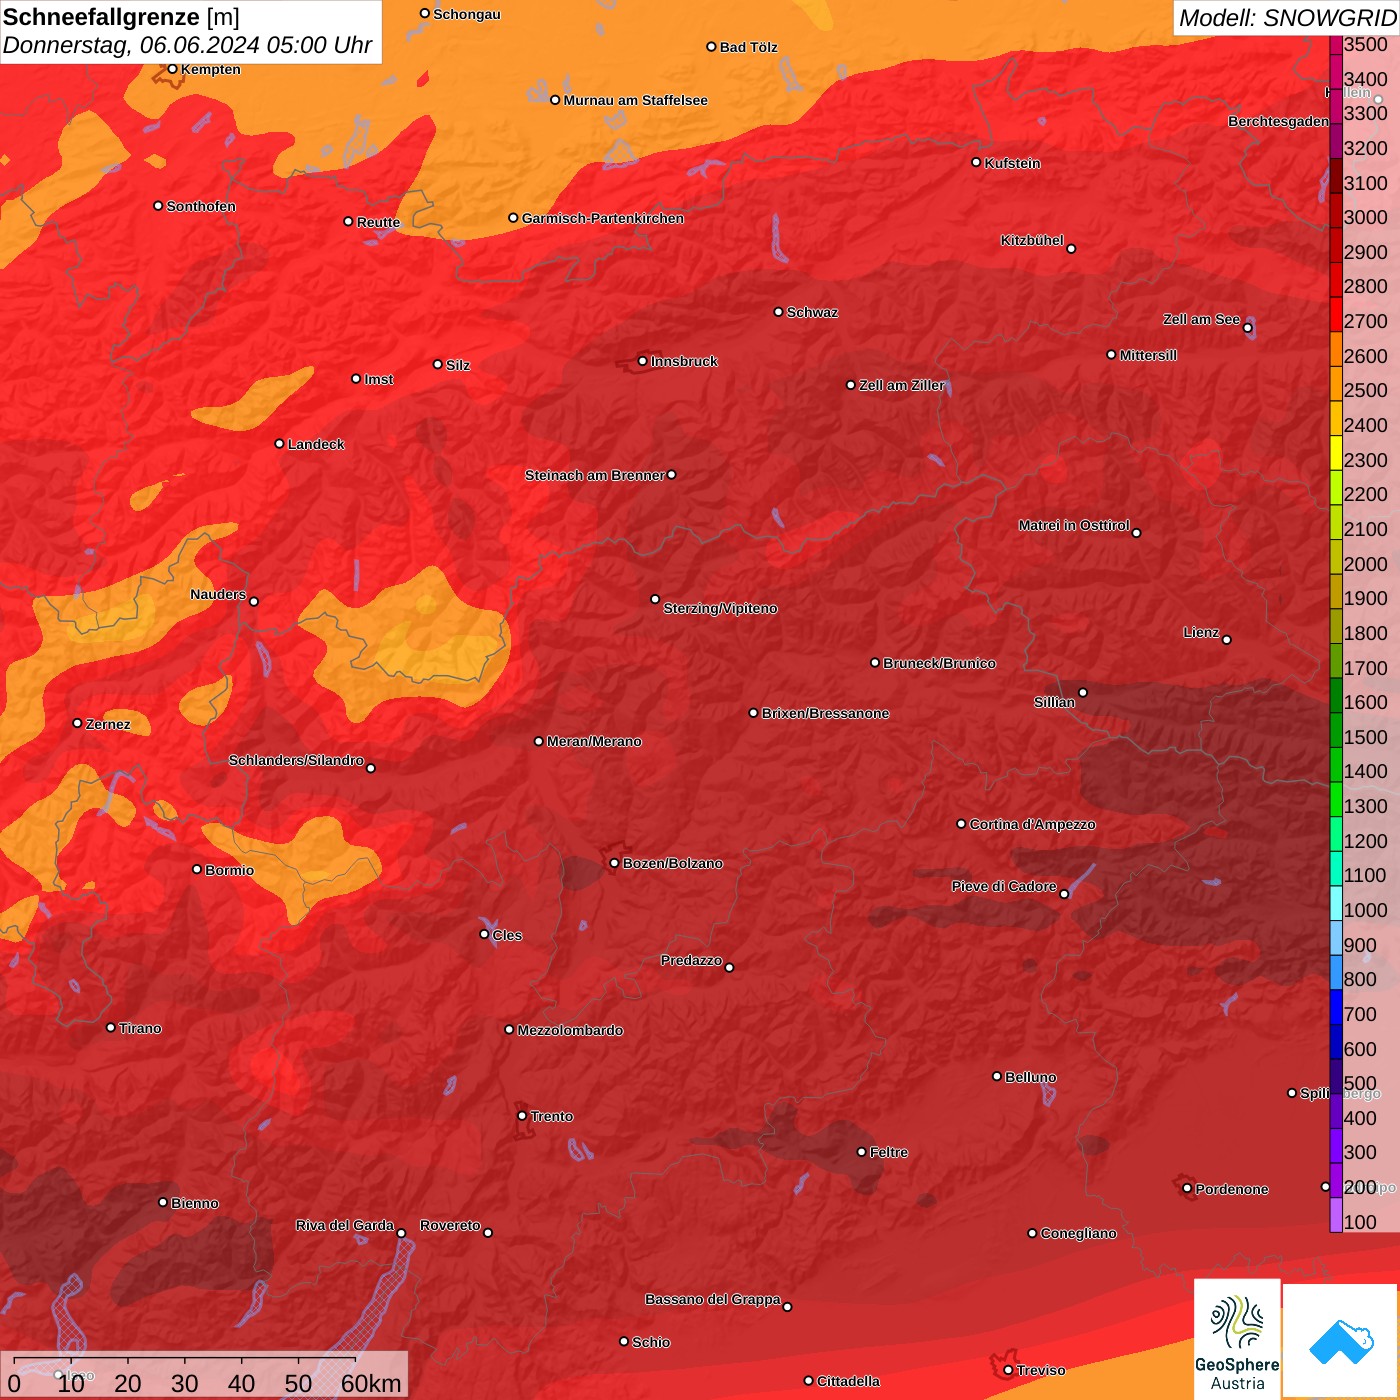Click the Murnau am Staffelsee label
This screenshot has width=1400, height=1400.
coord(635,100)
